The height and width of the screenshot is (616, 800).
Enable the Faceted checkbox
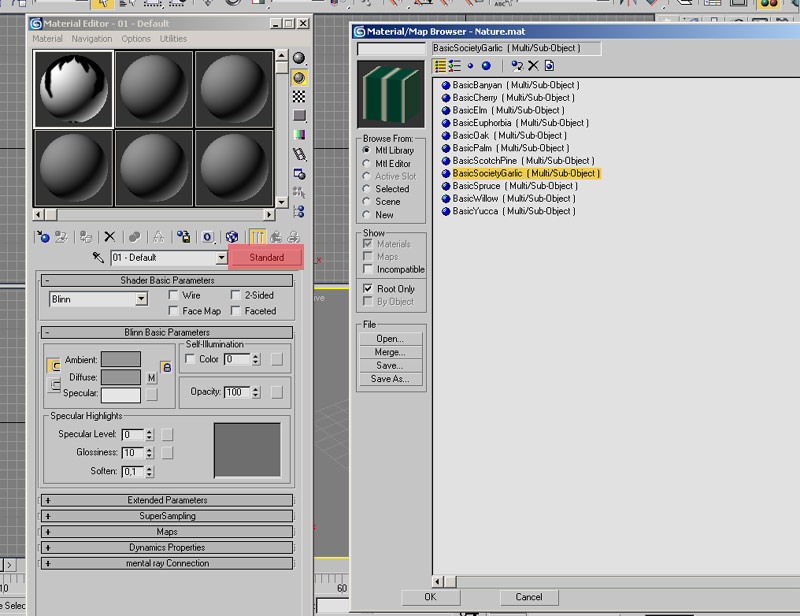(x=235, y=311)
